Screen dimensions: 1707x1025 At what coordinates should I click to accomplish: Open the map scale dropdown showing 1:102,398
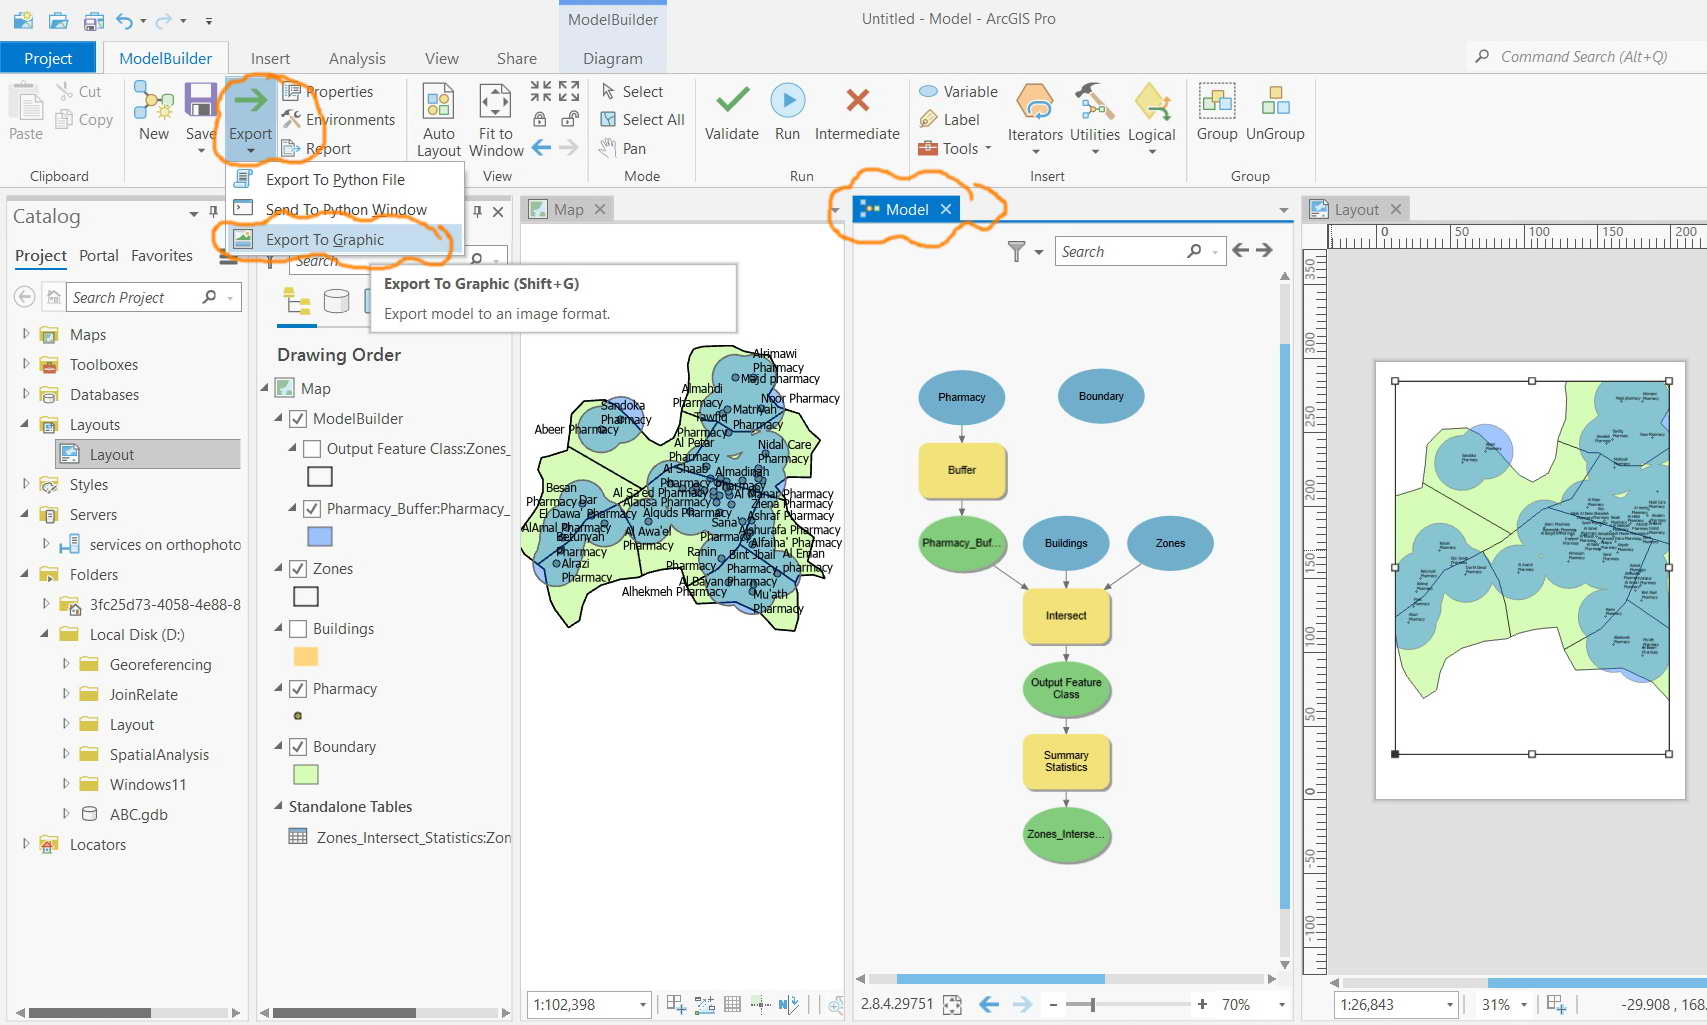[x=643, y=1004]
